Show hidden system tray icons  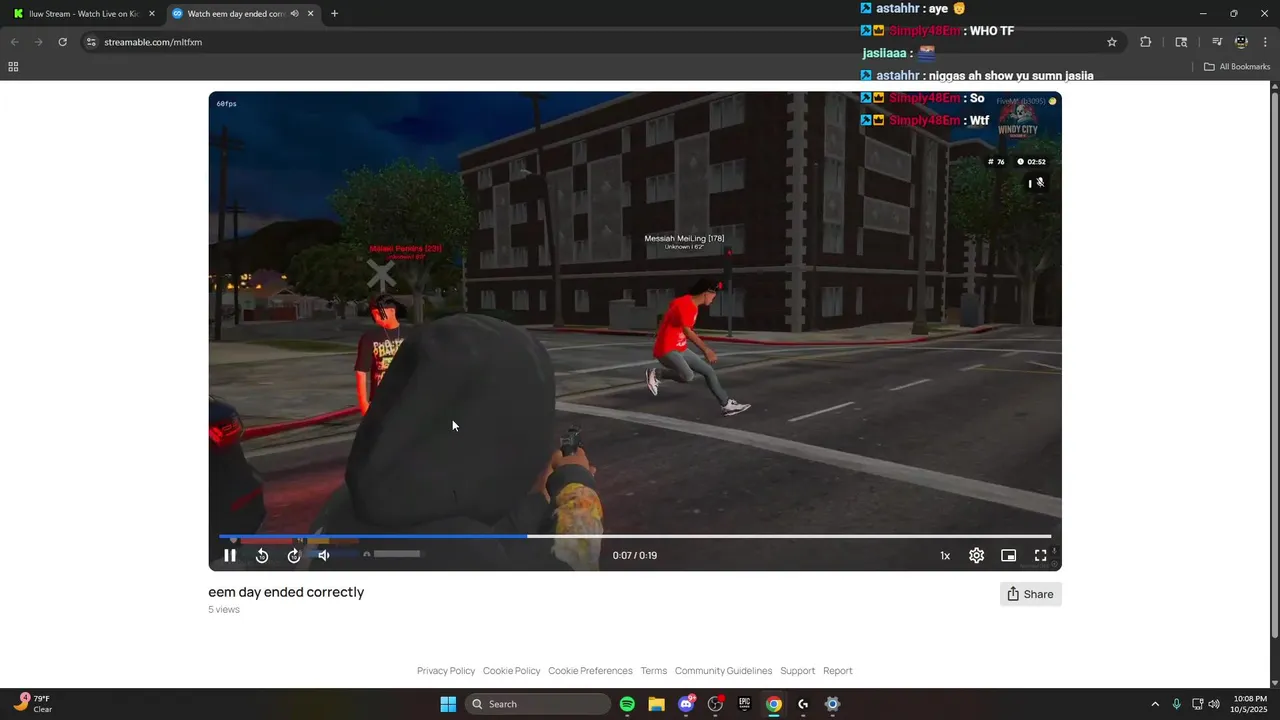point(1155,704)
